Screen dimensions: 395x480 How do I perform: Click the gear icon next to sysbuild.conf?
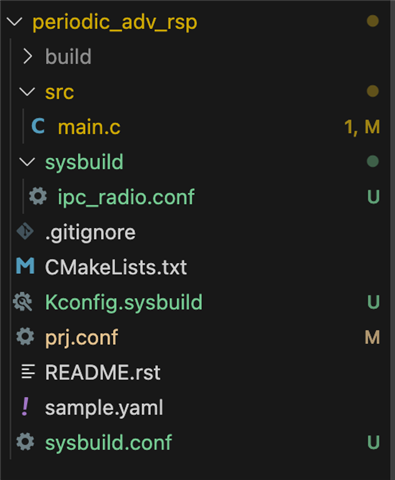click(x=25, y=442)
